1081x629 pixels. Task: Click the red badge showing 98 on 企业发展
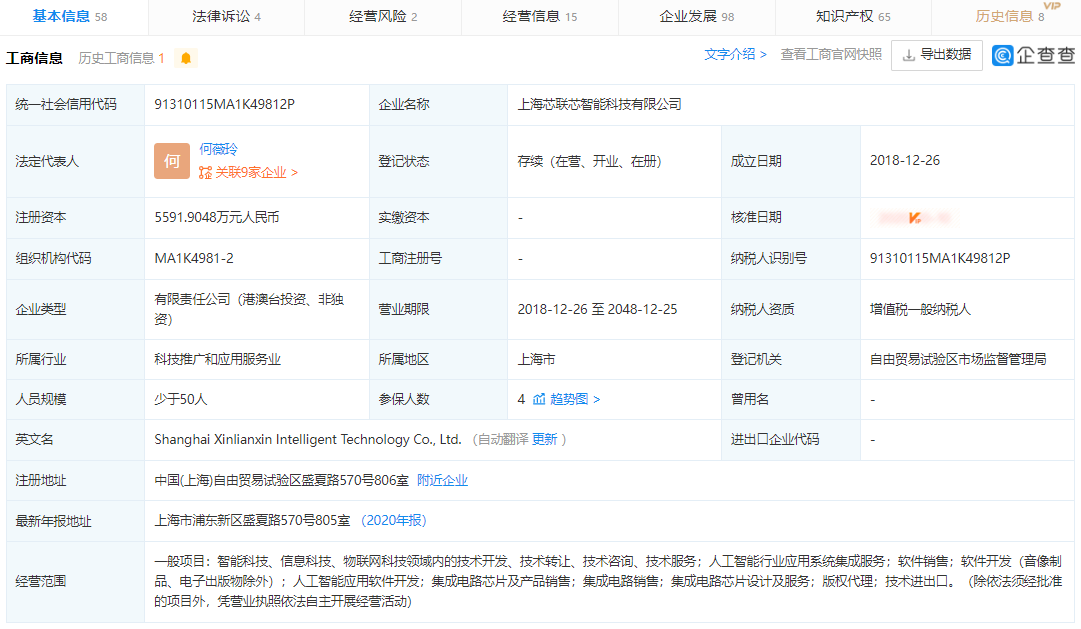point(727,17)
